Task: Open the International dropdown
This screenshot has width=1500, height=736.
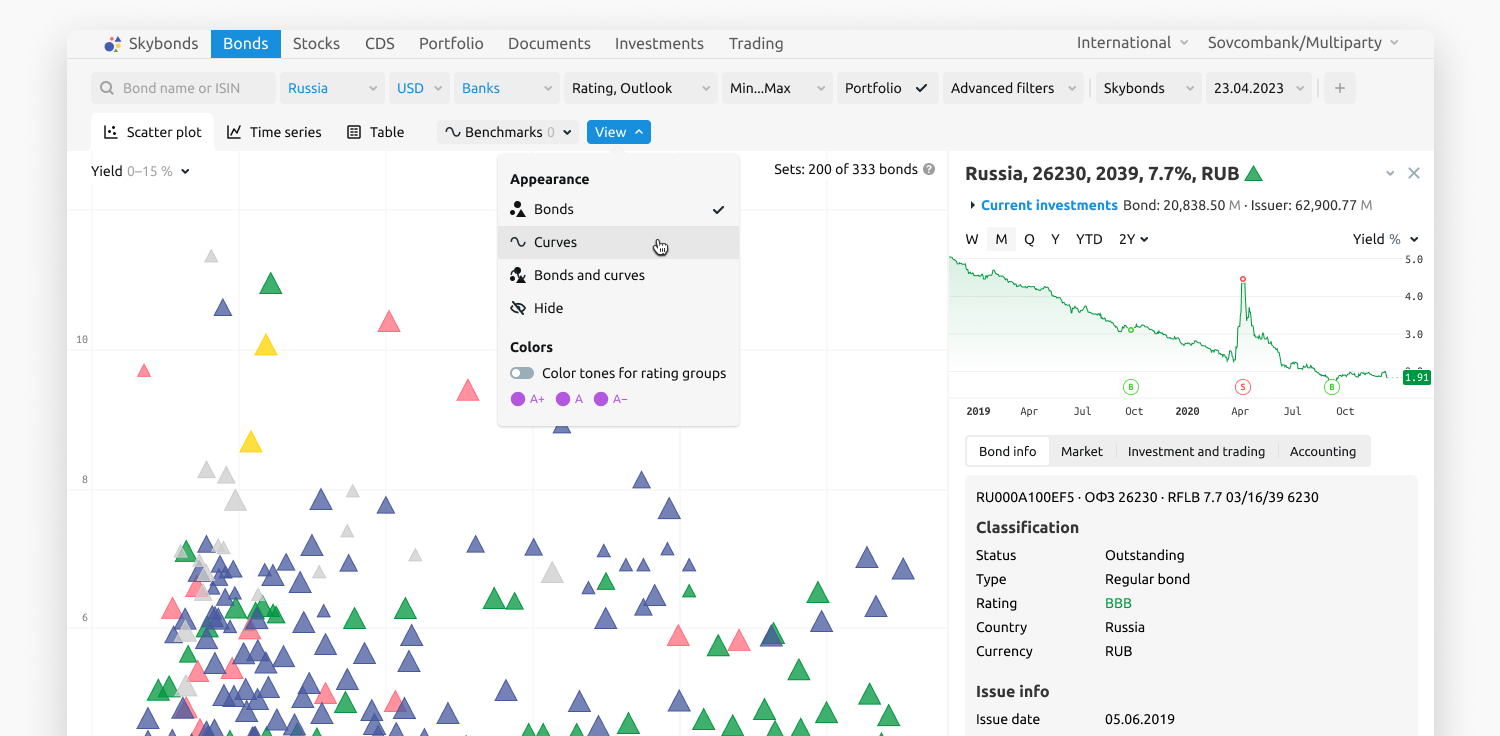Action: [1132, 43]
